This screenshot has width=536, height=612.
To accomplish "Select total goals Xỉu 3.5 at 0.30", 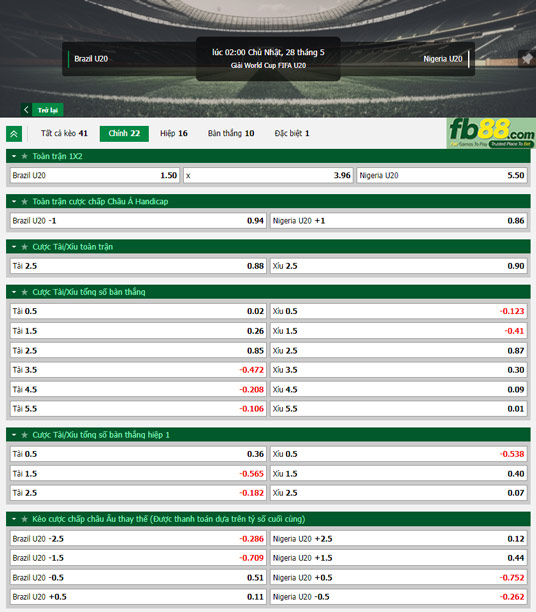I will click(x=399, y=370).
